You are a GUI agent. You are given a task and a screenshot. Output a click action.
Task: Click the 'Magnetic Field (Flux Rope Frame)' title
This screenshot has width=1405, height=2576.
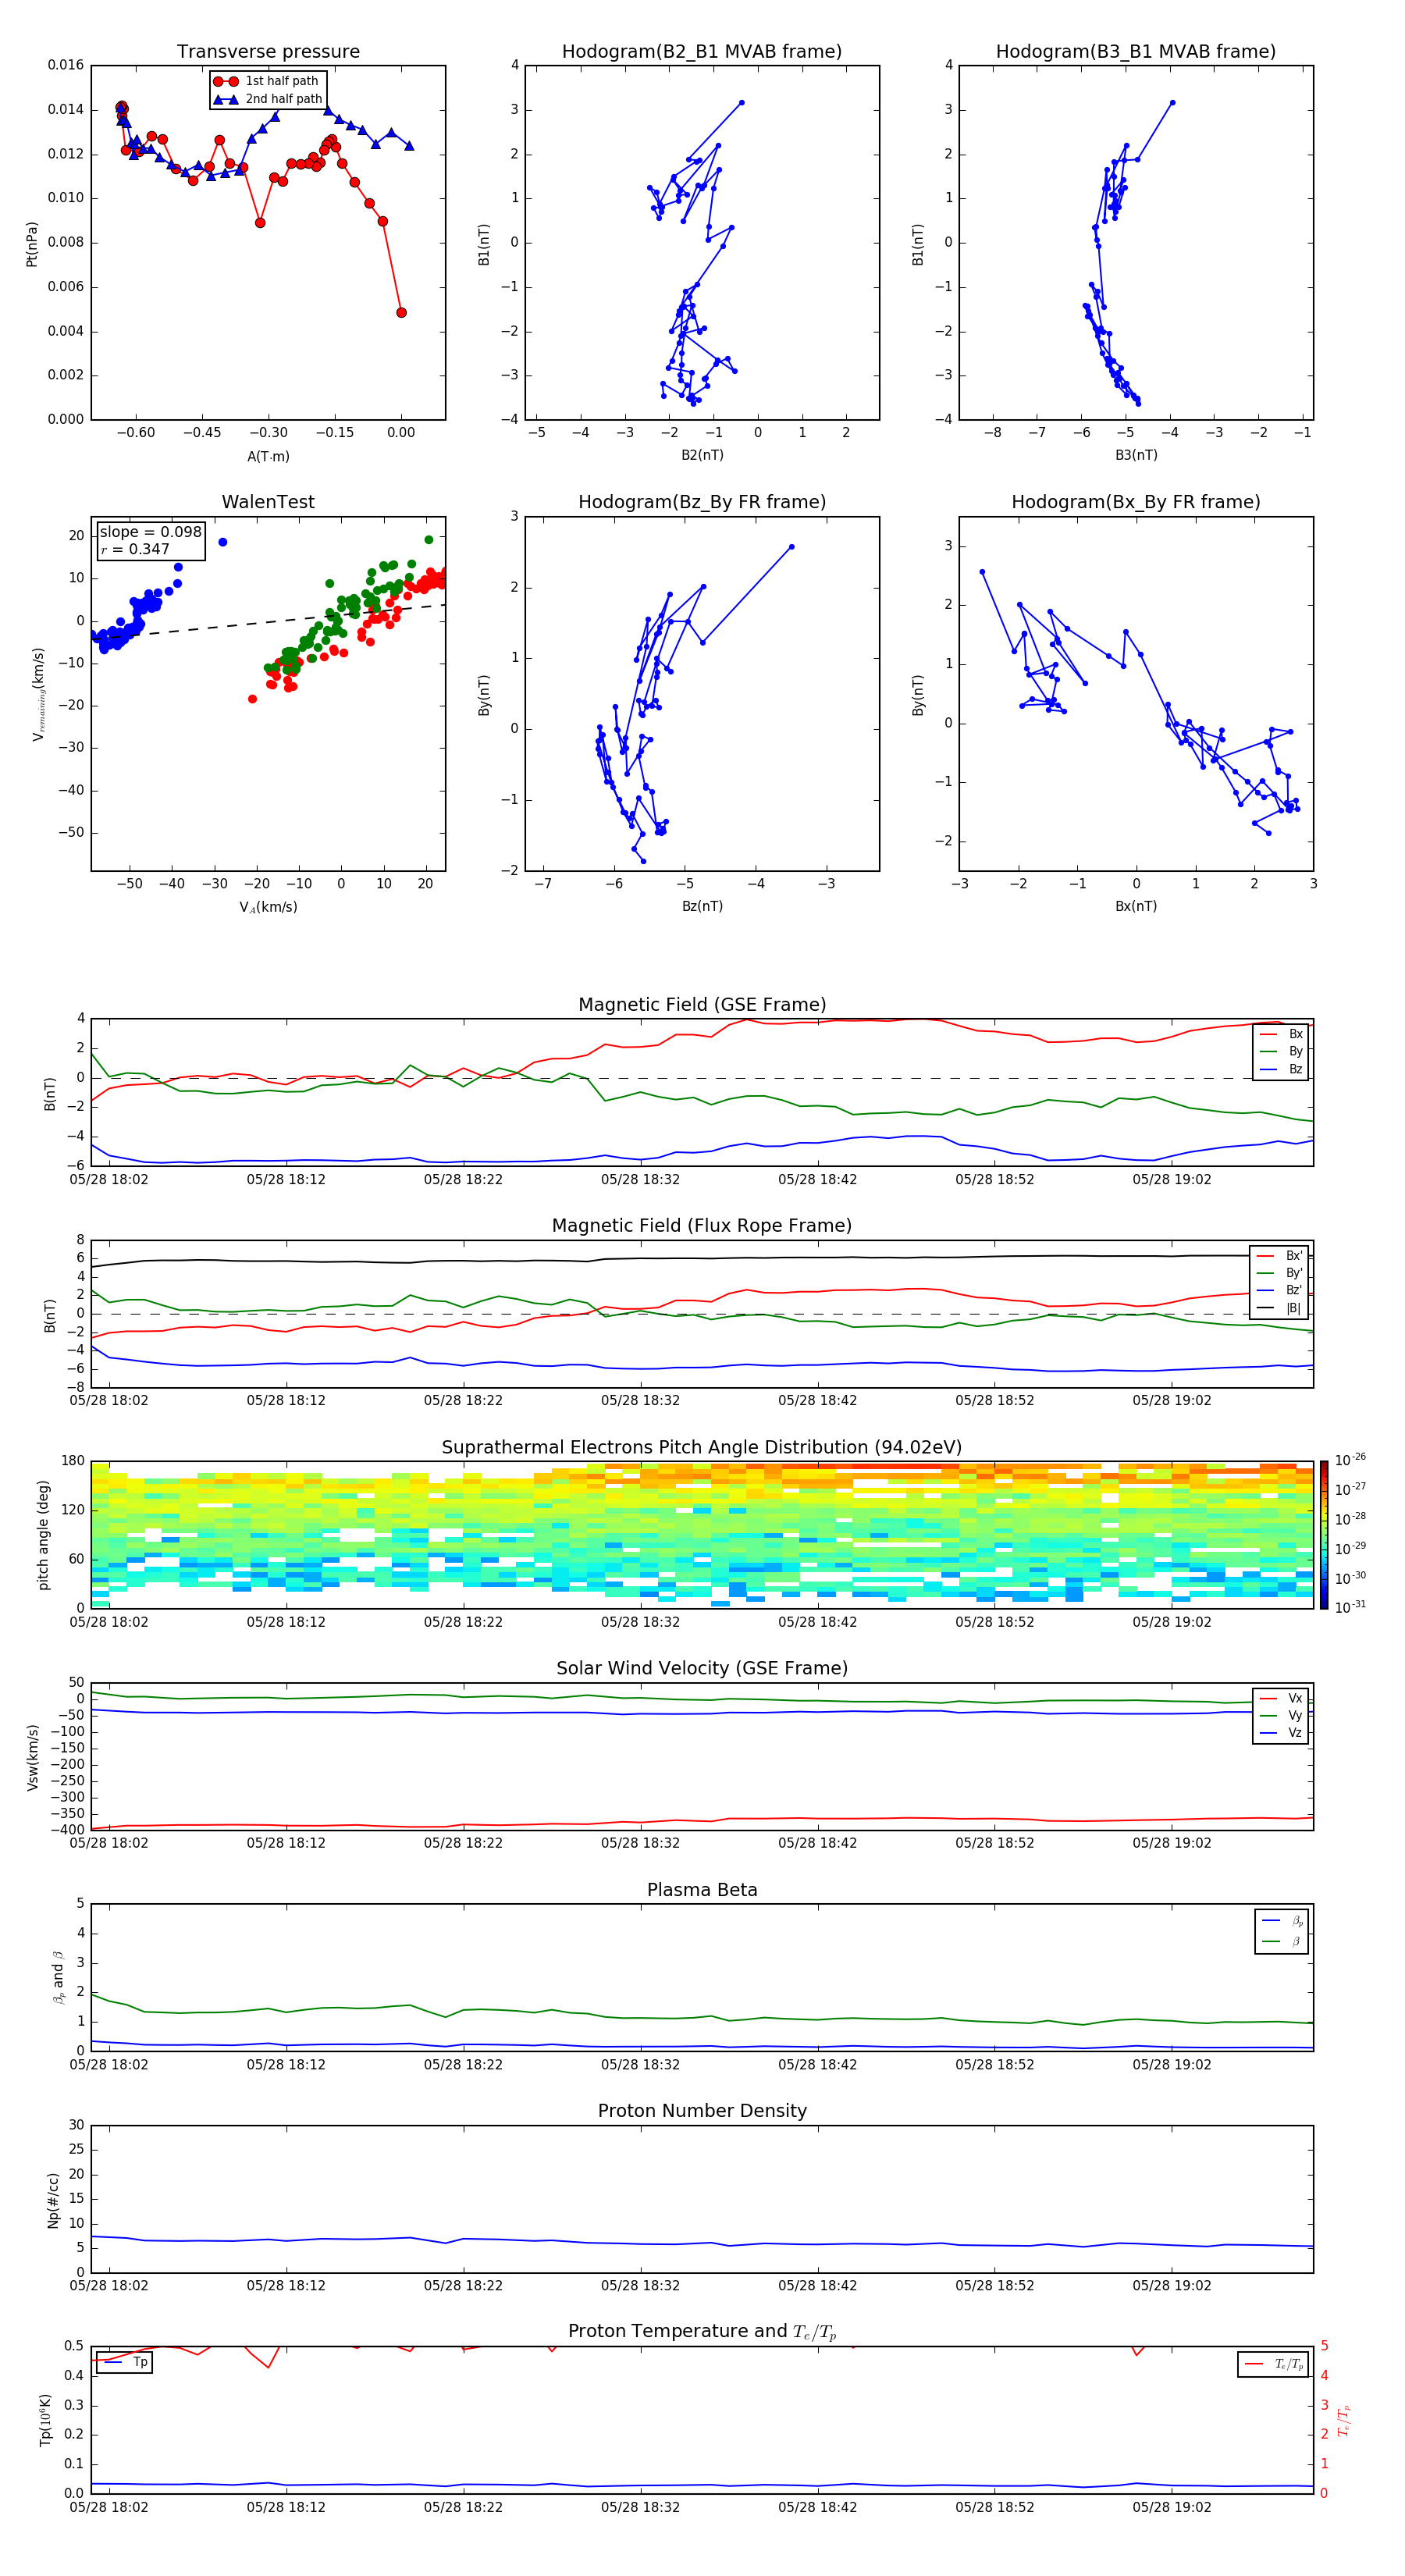(702, 1226)
